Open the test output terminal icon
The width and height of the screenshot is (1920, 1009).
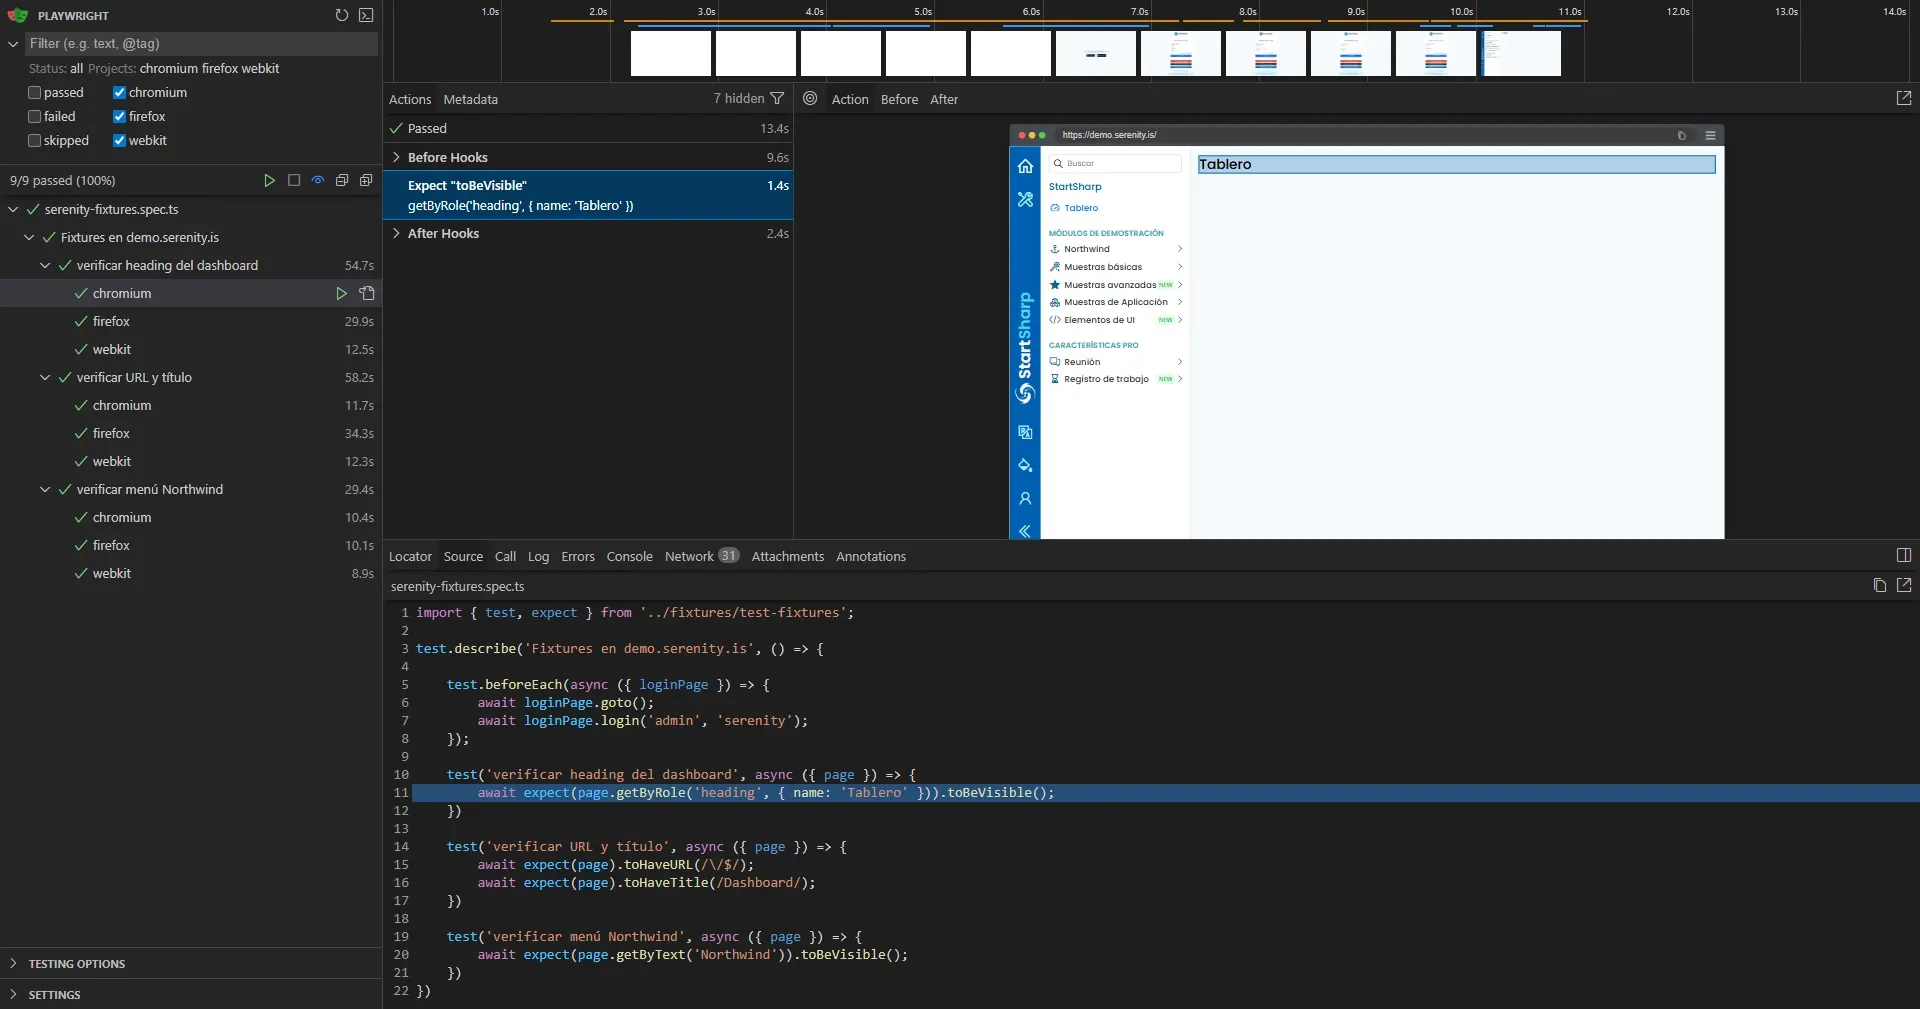point(366,16)
